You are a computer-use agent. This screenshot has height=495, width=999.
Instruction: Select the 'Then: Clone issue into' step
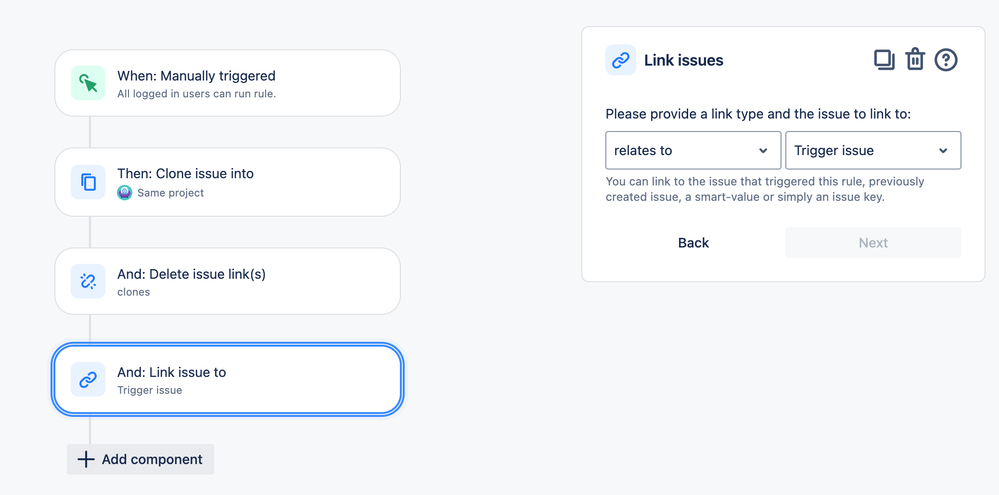(227, 182)
